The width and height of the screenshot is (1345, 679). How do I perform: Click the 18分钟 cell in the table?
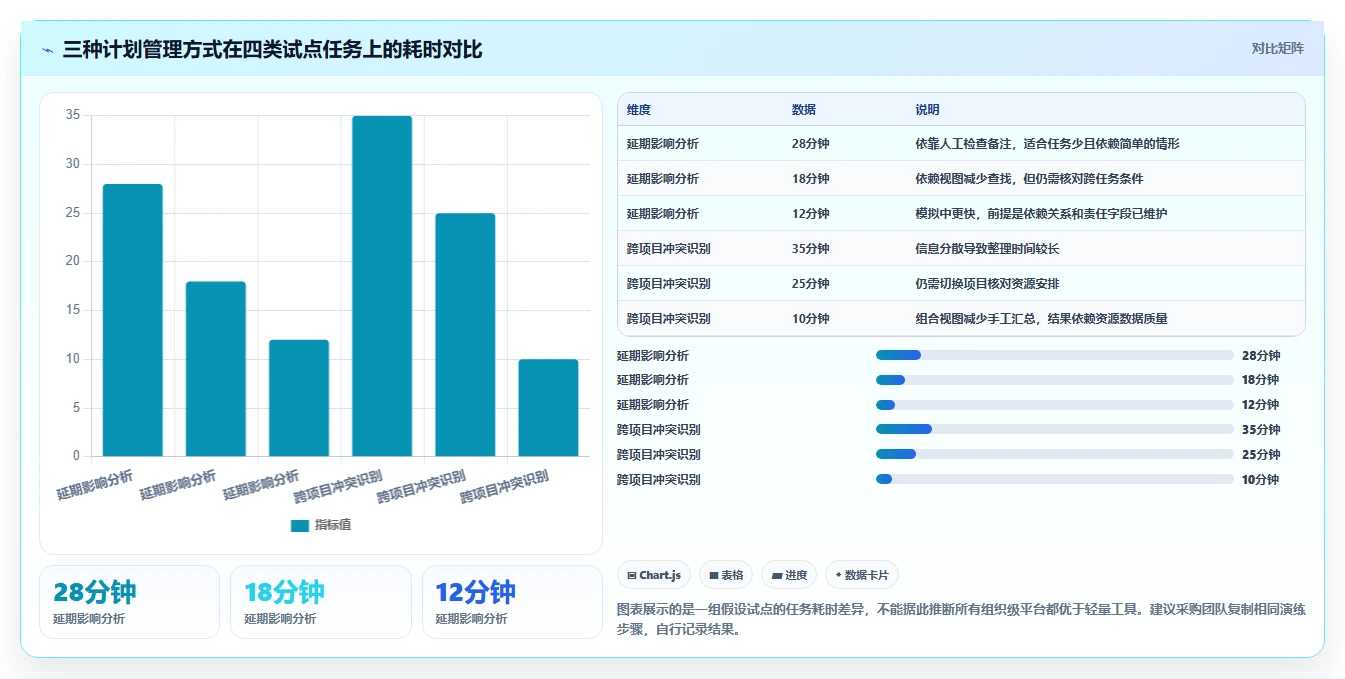(811, 179)
